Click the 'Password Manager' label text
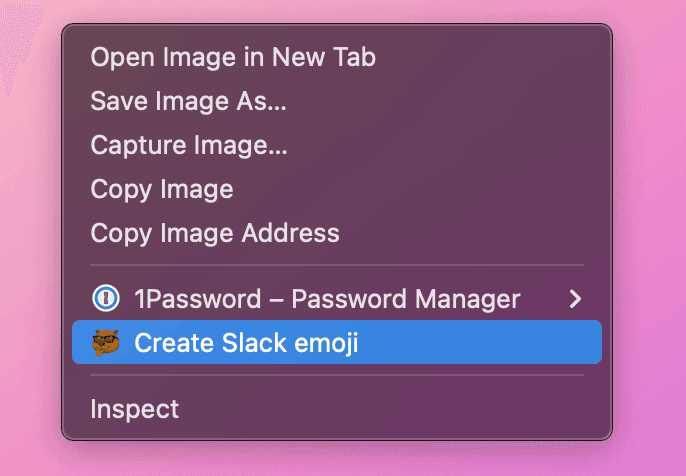 click(406, 298)
